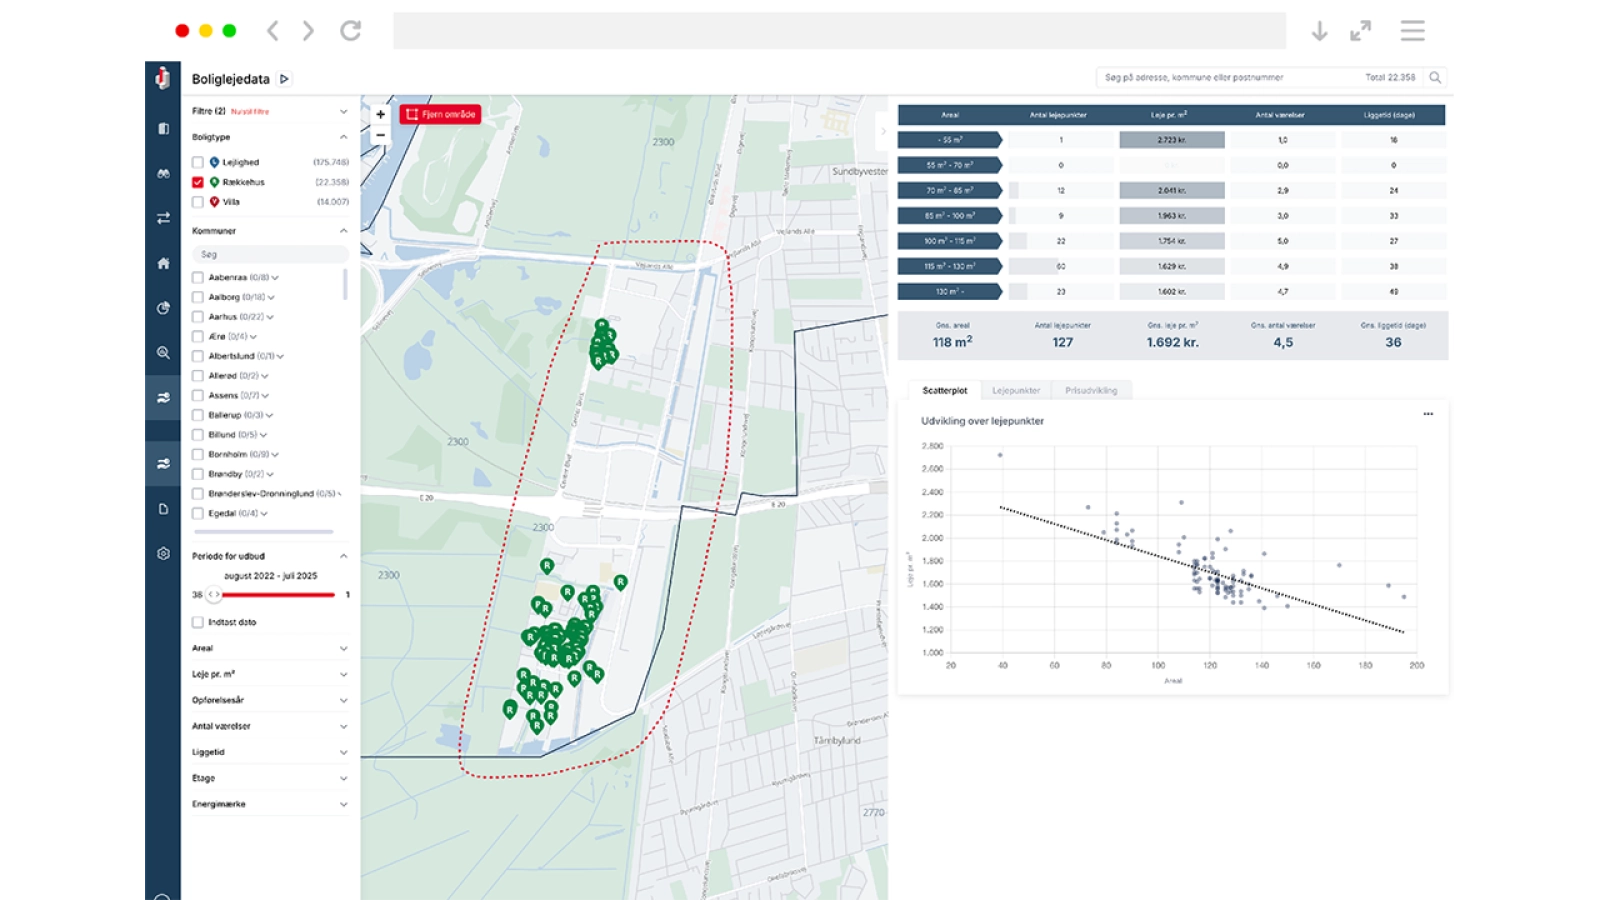
Task: Open the home icon in sidebar
Action: (x=163, y=263)
